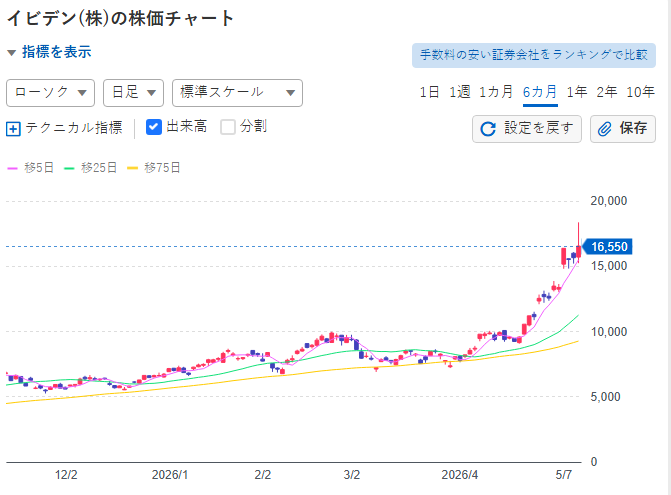Viewport: 671px width, 495px height.
Task: Click the テクニカル指標 plus icon
Action: [x=13, y=128]
